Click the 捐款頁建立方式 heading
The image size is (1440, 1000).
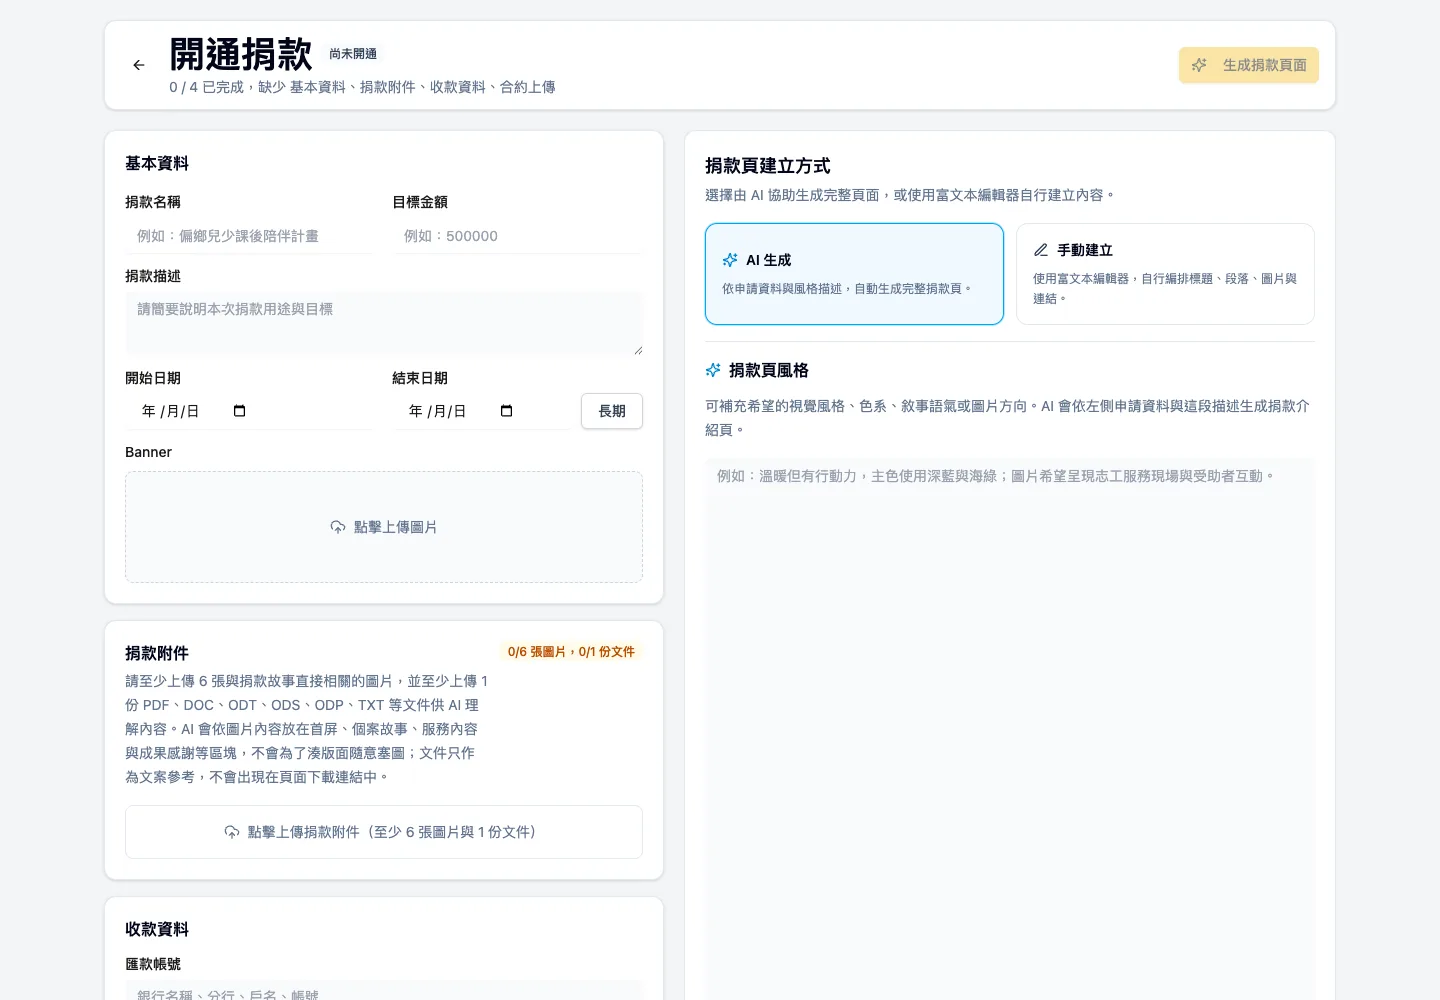[x=768, y=166]
